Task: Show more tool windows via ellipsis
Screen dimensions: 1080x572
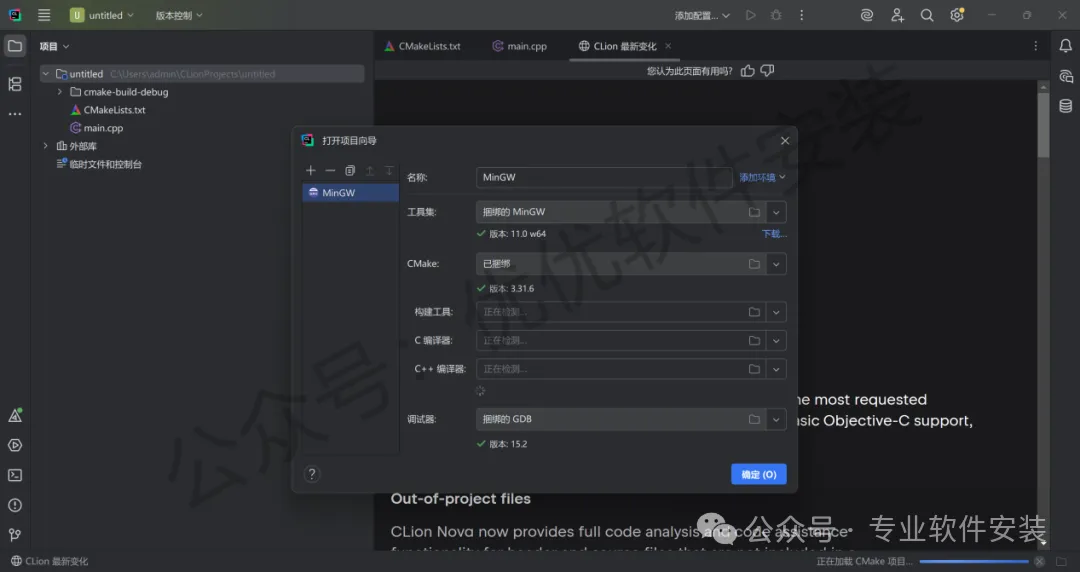Action: pos(14,114)
